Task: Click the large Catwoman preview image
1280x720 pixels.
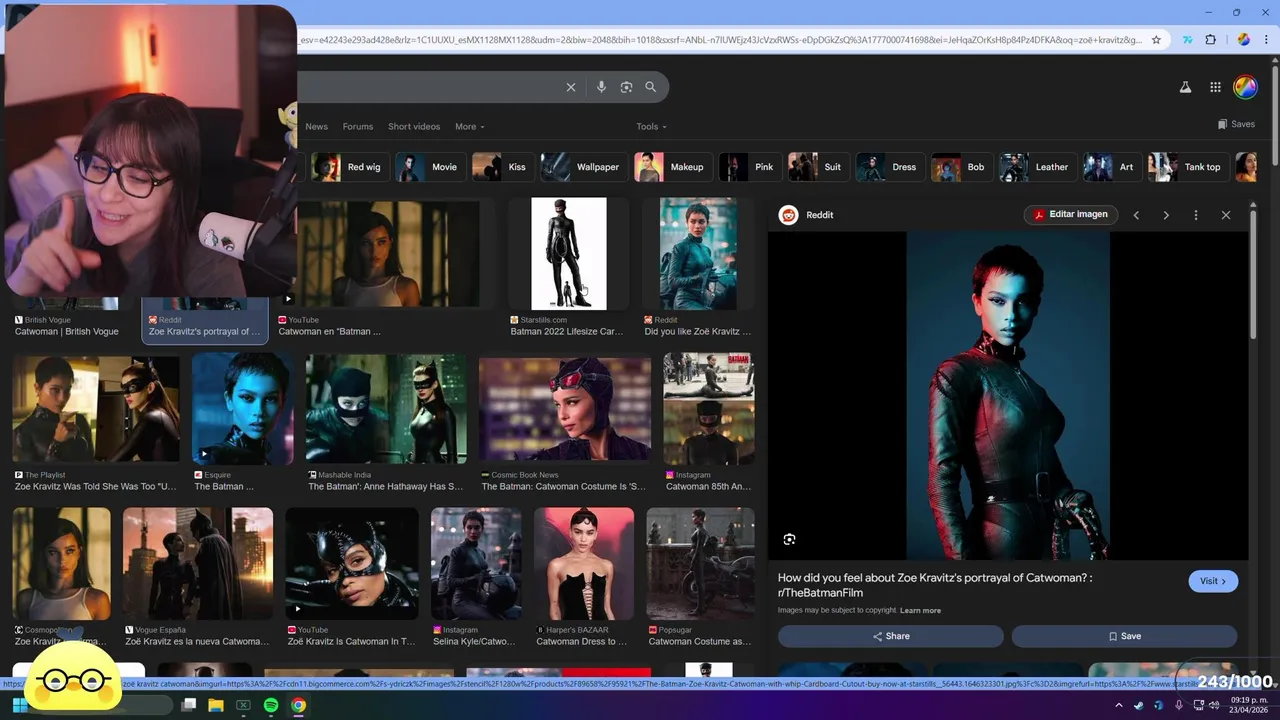Action: coord(1008,396)
